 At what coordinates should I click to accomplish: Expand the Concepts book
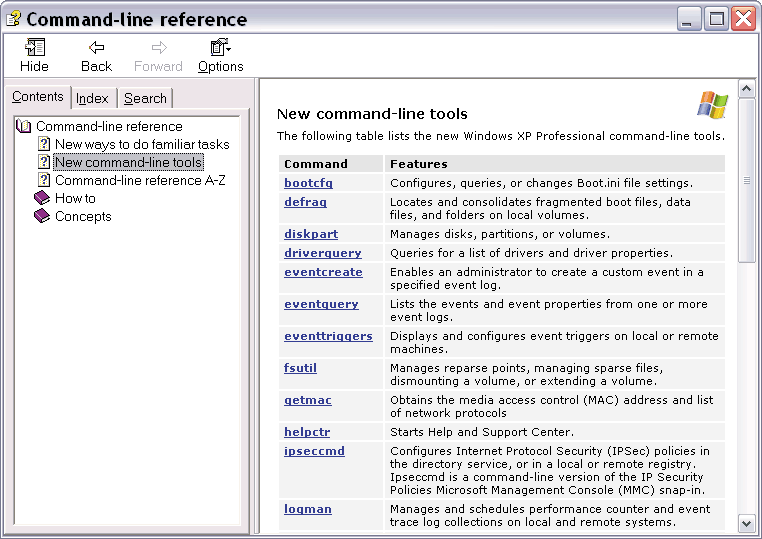click(x=83, y=216)
